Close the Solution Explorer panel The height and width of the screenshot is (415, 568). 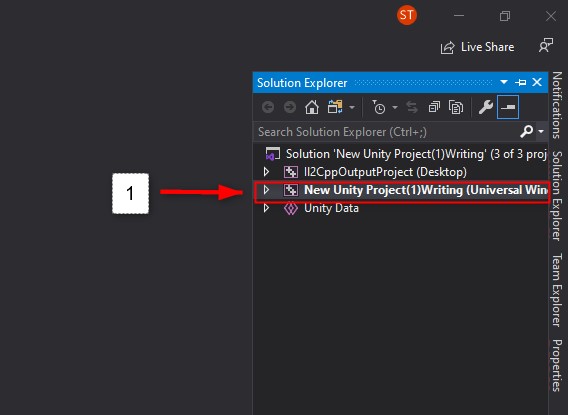pos(537,83)
